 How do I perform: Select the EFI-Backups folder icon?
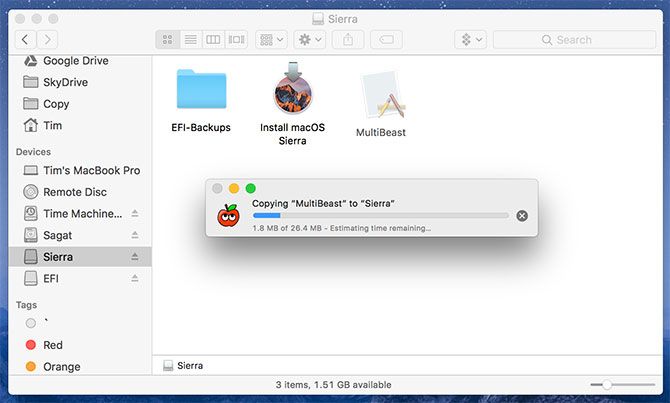tap(201, 89)
